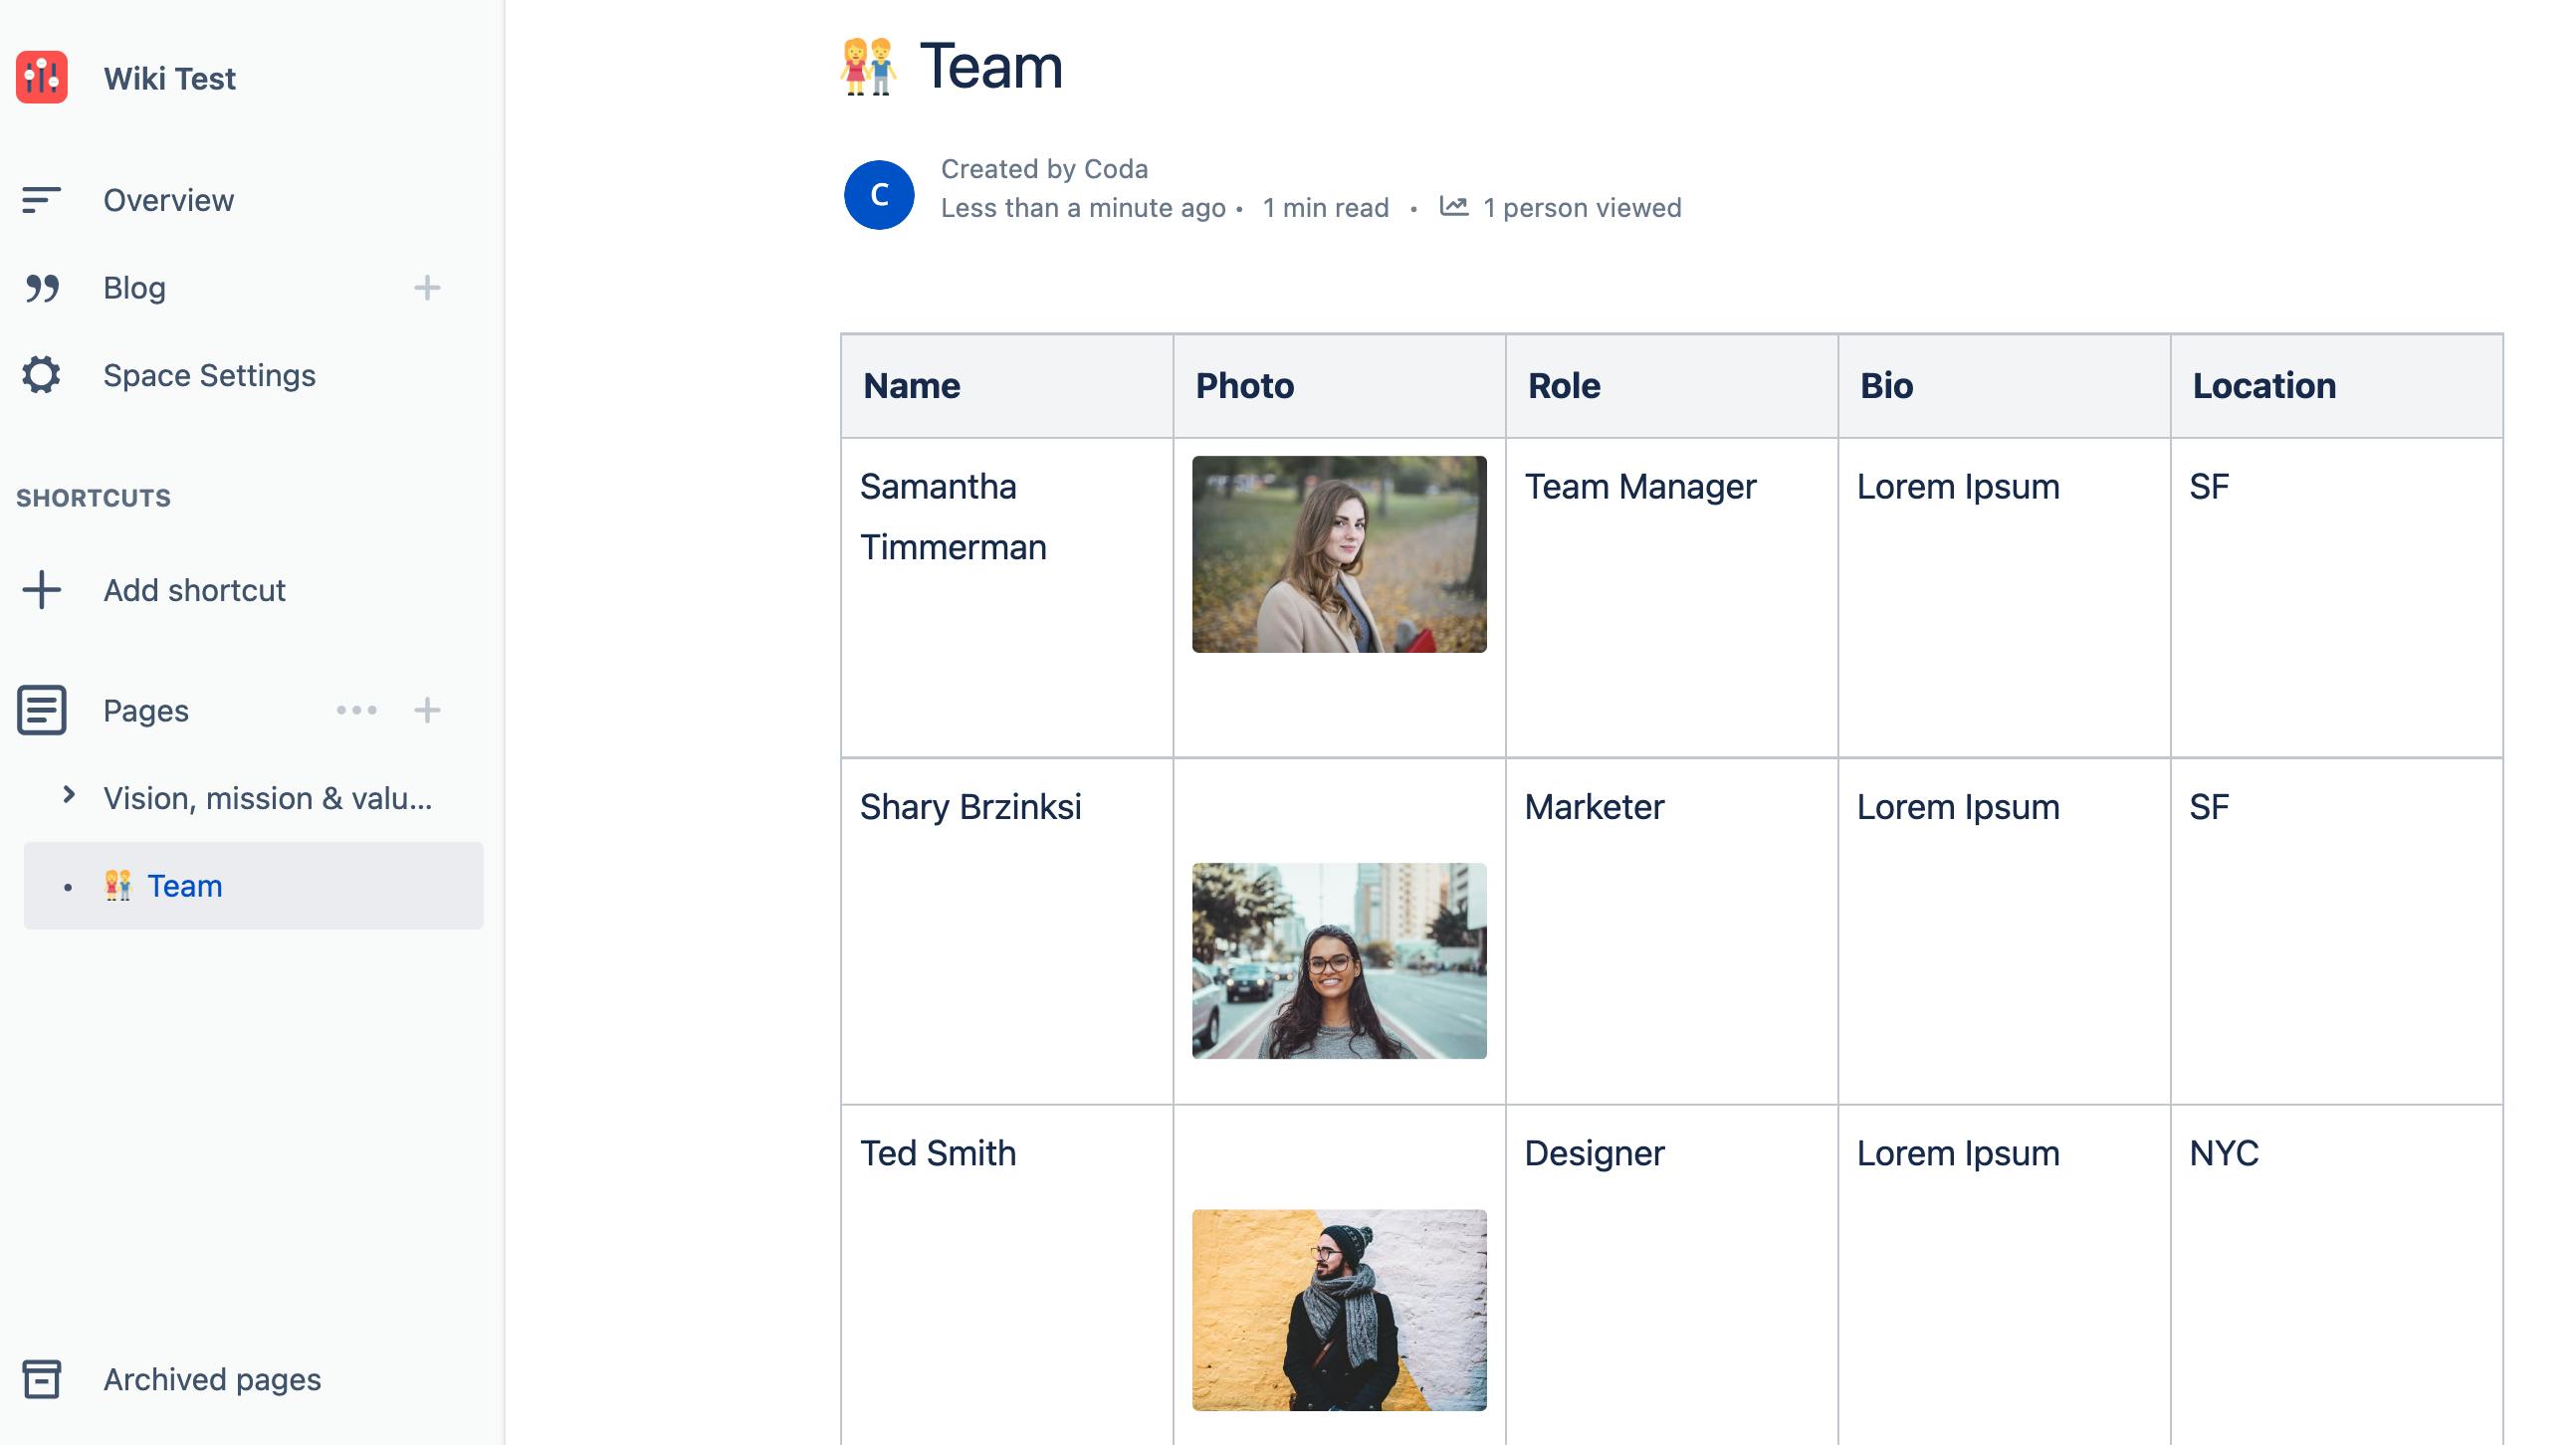Click the Team emoji icon in sidebar
2576x1445 pixels.
point(118,886)
